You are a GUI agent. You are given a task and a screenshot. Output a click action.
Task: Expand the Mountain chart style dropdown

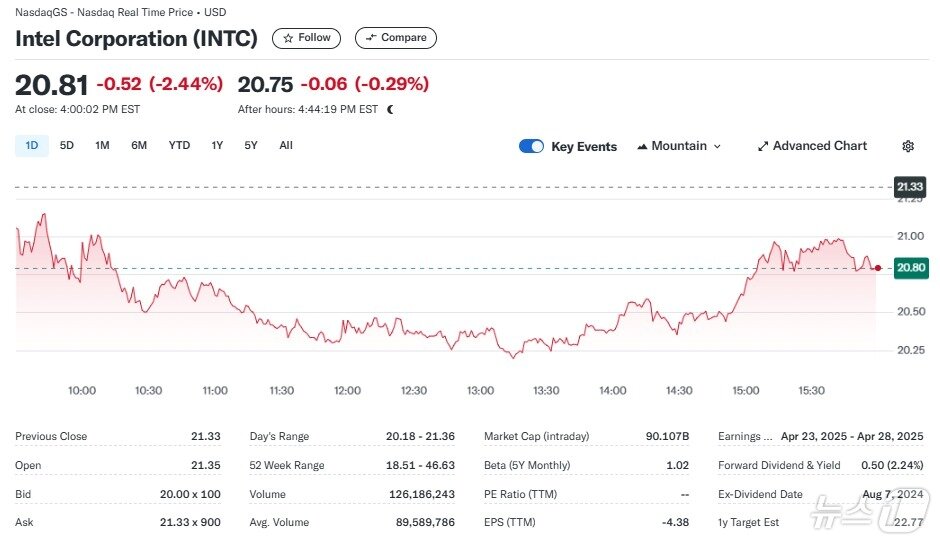[x=716, y=146]
